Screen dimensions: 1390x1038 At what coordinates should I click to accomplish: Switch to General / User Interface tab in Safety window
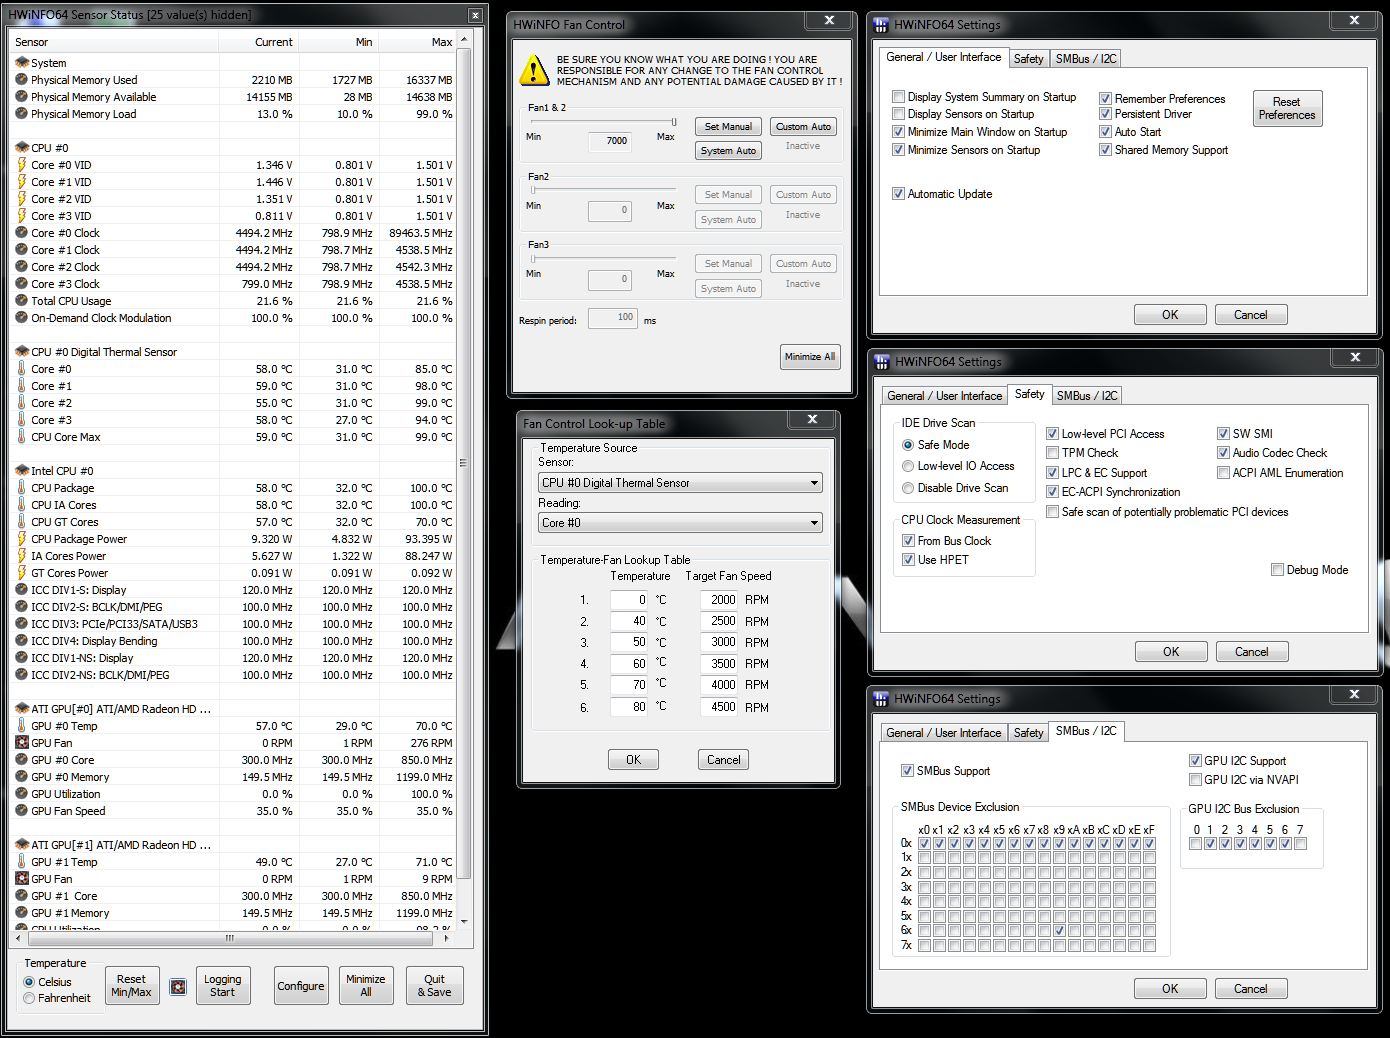tap(944, 396)
